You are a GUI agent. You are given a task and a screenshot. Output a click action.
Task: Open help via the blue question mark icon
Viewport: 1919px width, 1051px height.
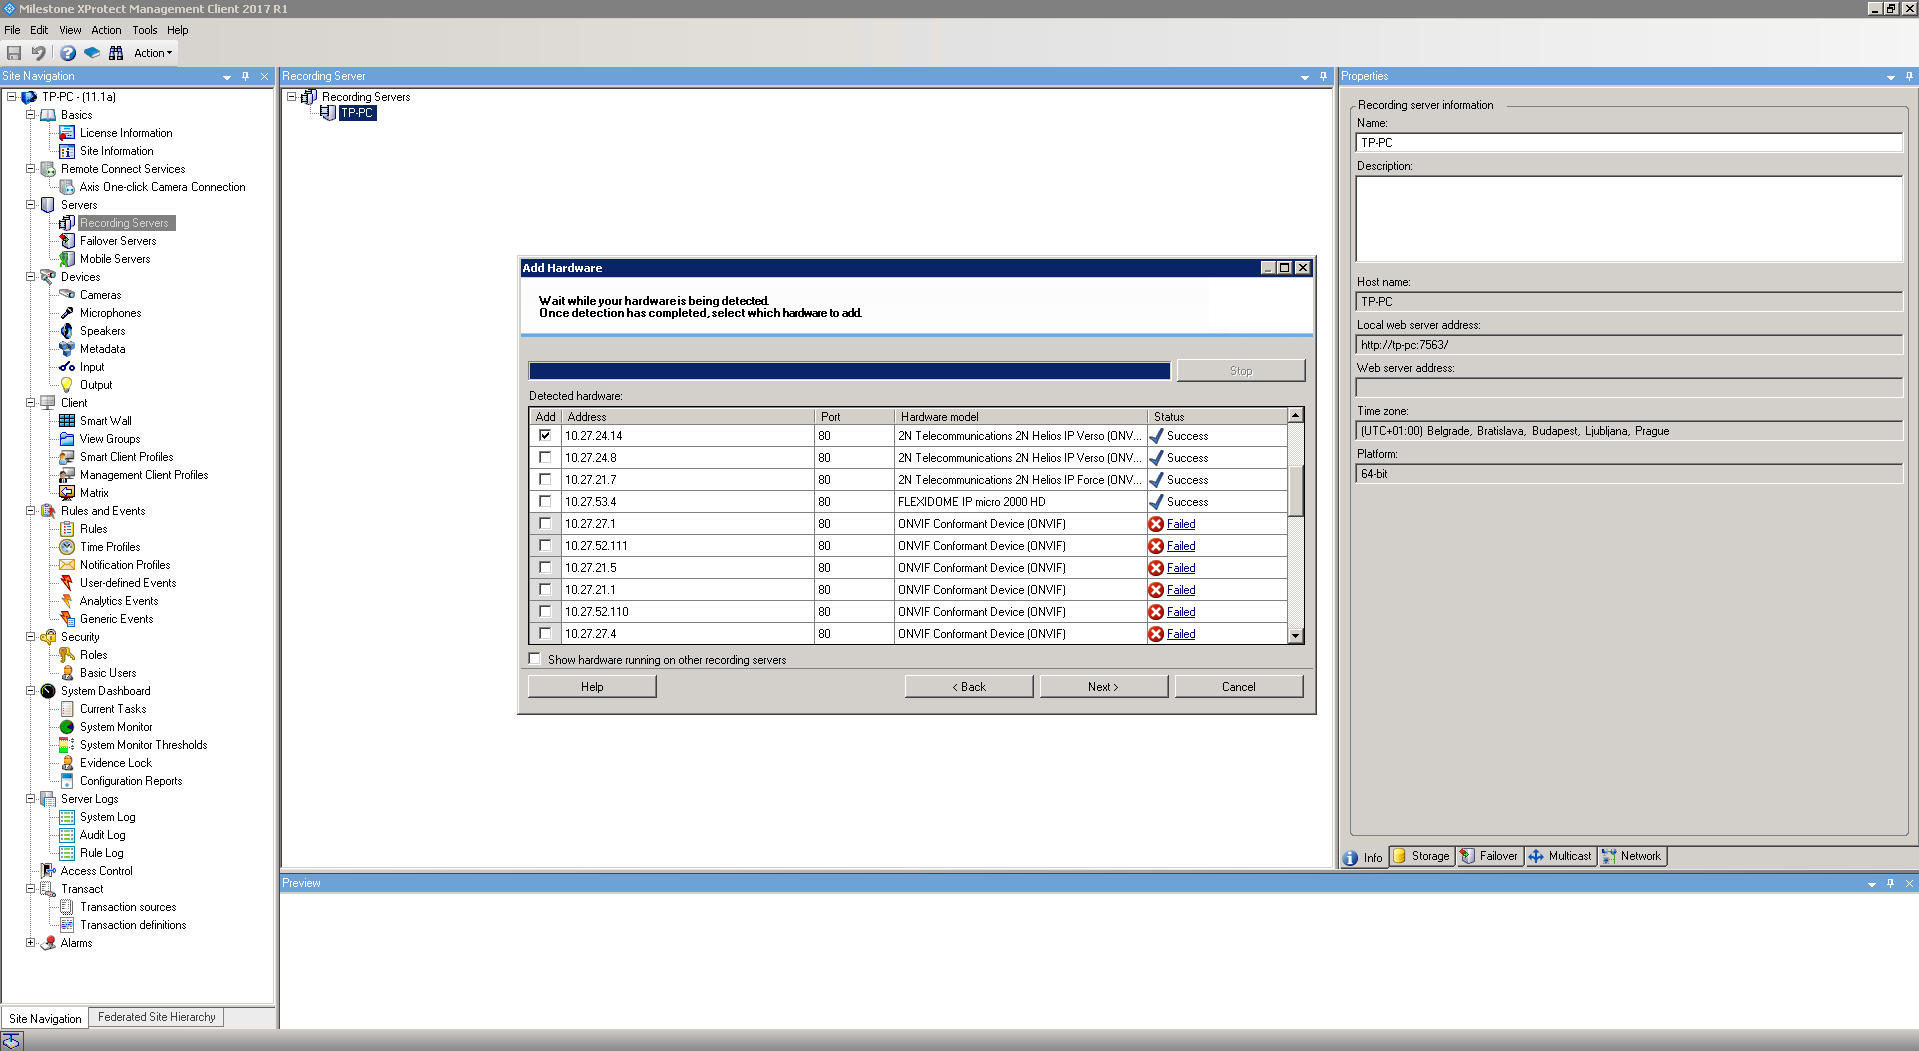point(67,53)
